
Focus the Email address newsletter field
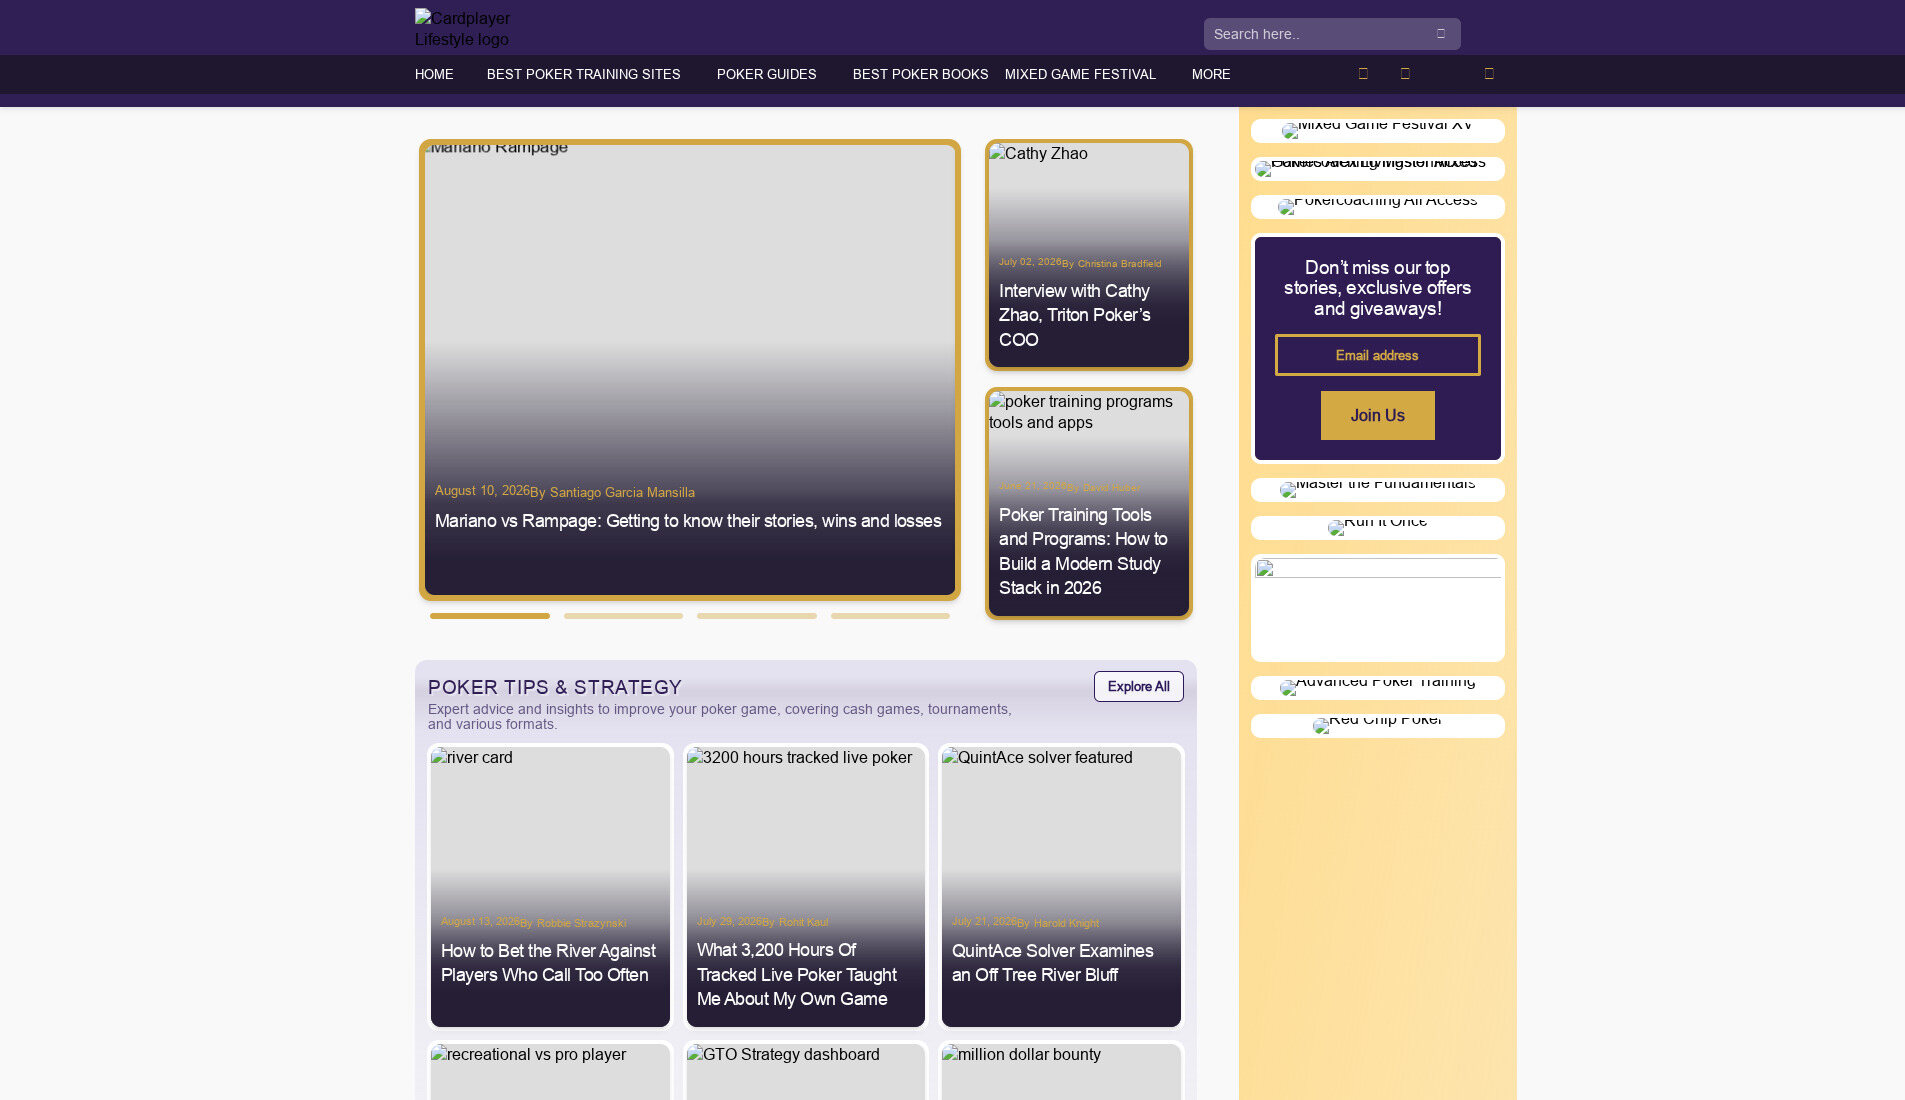1377,355
